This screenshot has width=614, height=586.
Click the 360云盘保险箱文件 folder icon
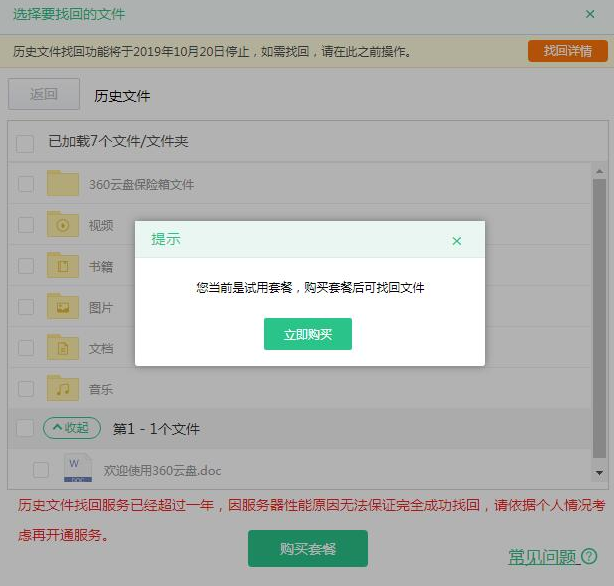(63, 183)
